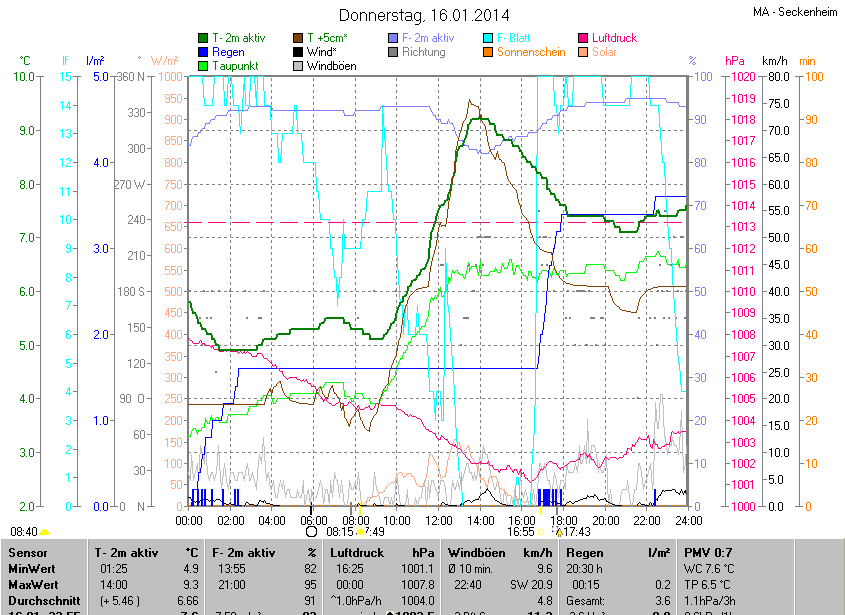Click the black Wind legend square
The image size is (845, 615).
pyautogui.click(x=298, y=52)
